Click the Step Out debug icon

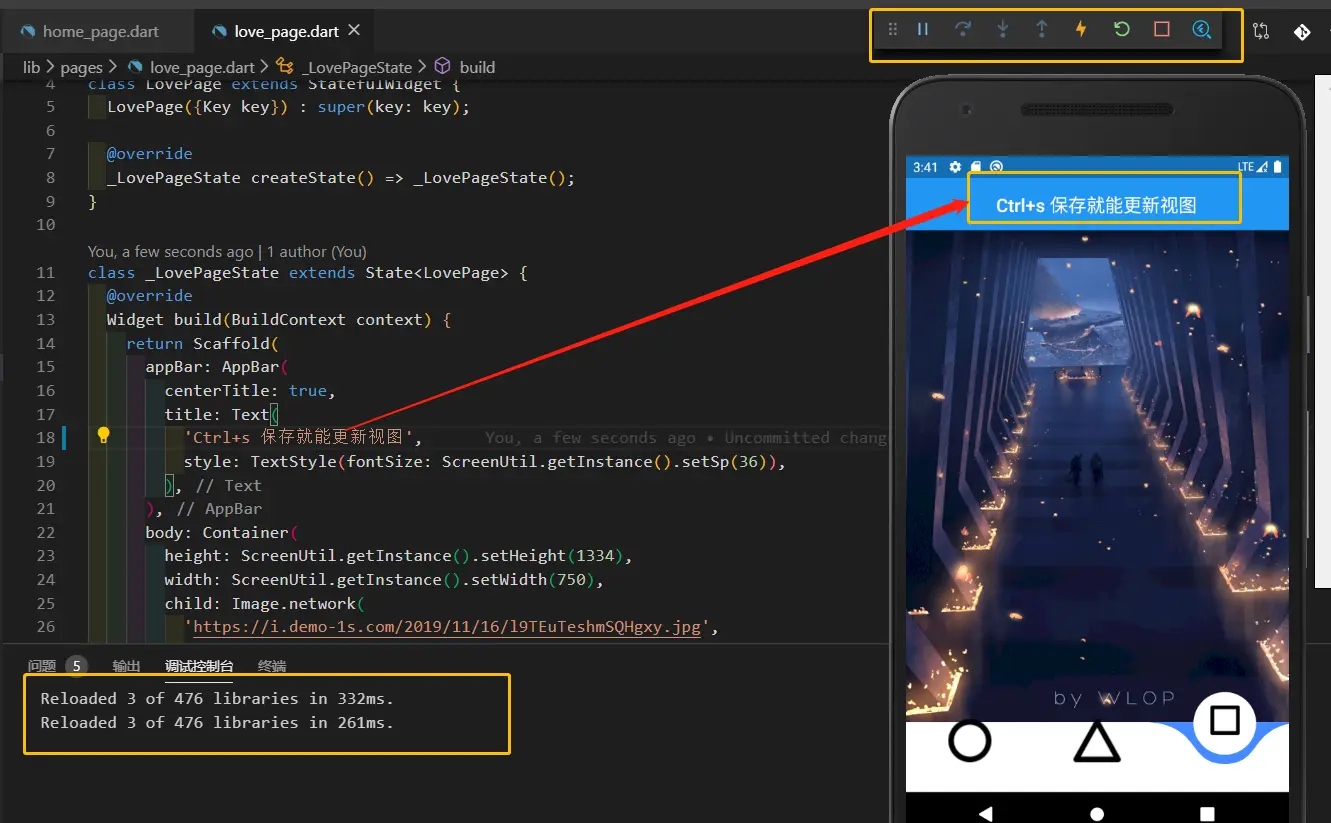coord(1042,30)
